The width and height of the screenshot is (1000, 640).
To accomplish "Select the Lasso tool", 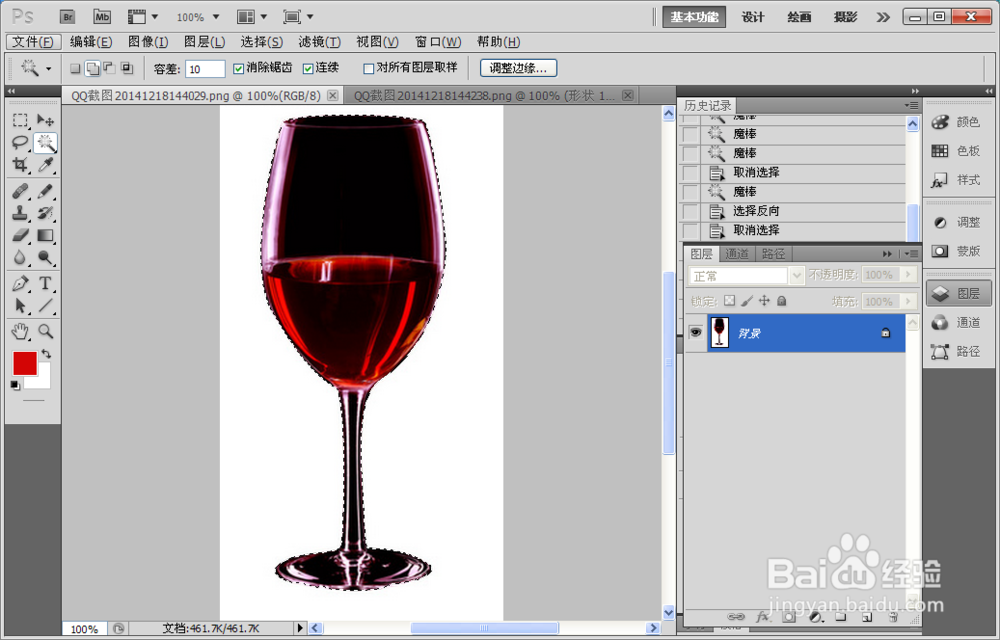I will (20, 143).
